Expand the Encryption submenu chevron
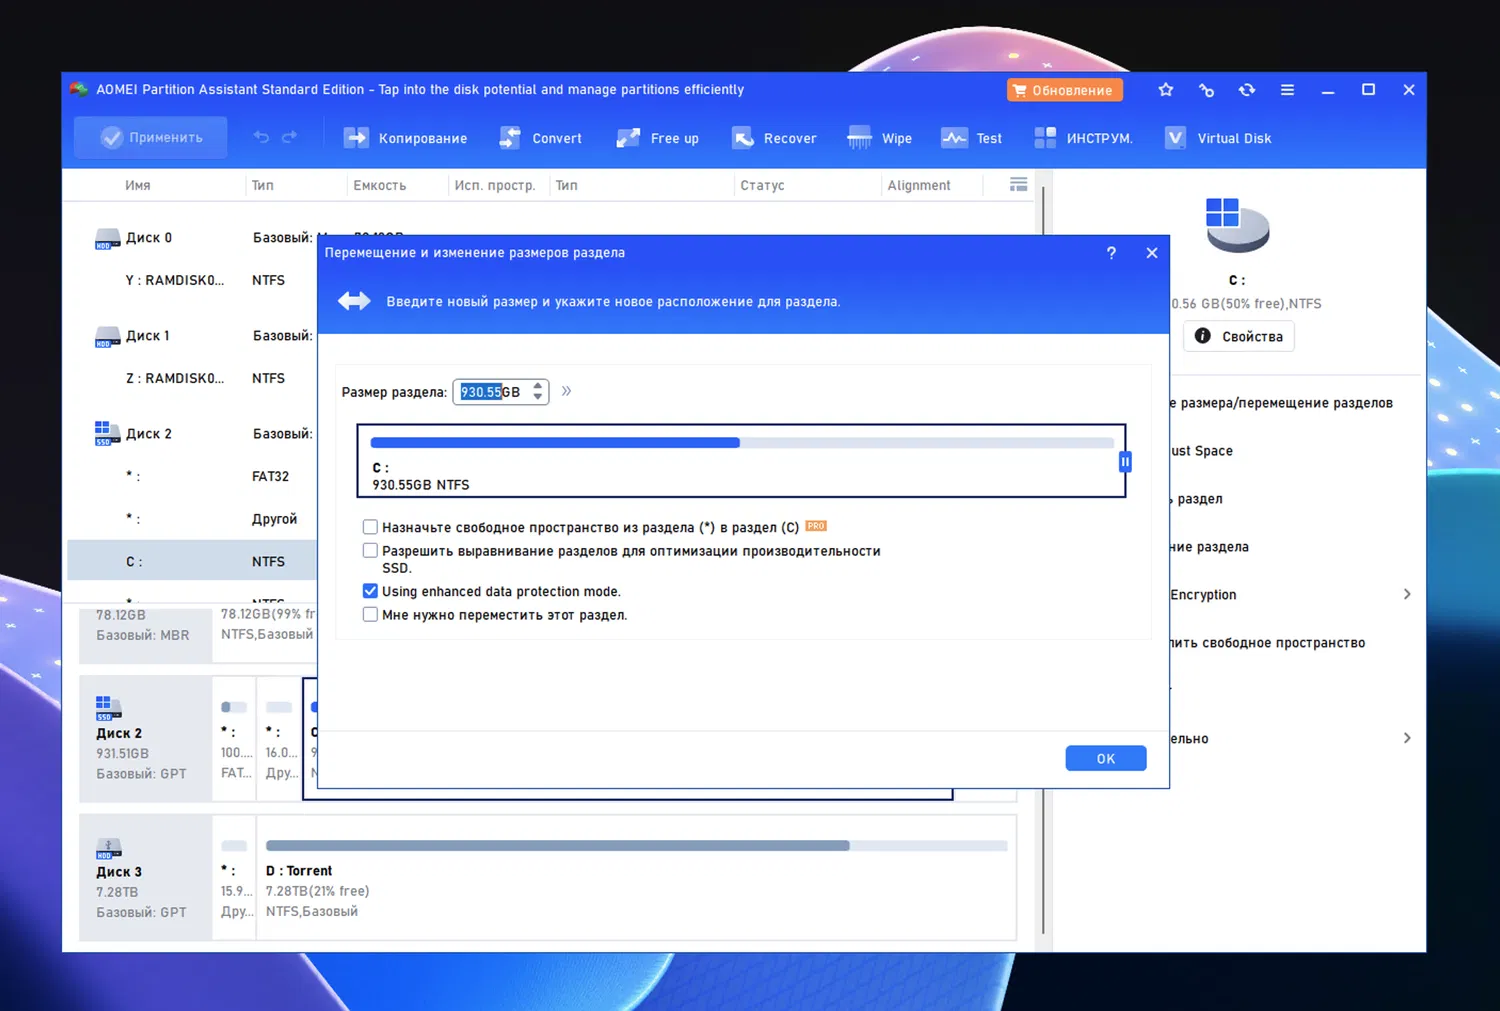The image size is (1500, 1011). (1407, 594)
